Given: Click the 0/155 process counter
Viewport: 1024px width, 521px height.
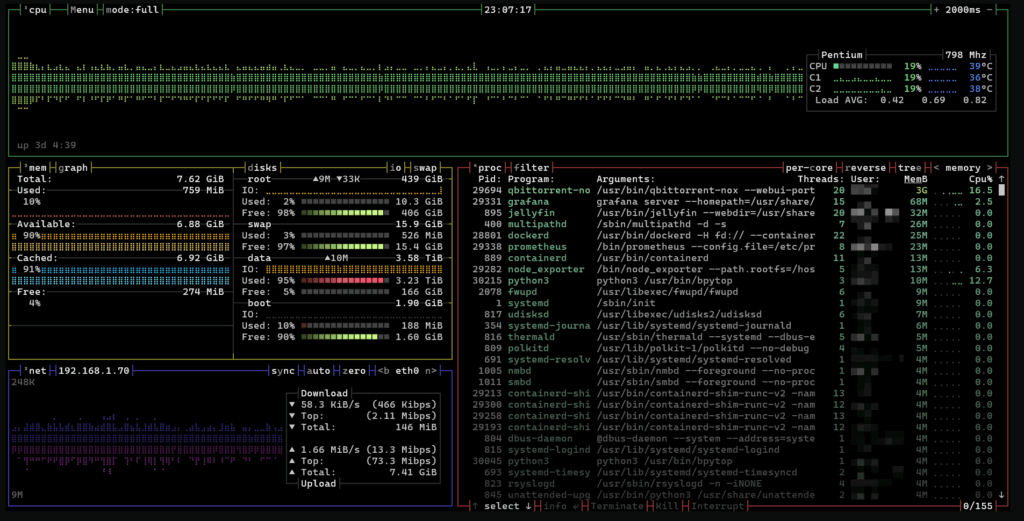Looking at the screenshot, I should (978, 506).
